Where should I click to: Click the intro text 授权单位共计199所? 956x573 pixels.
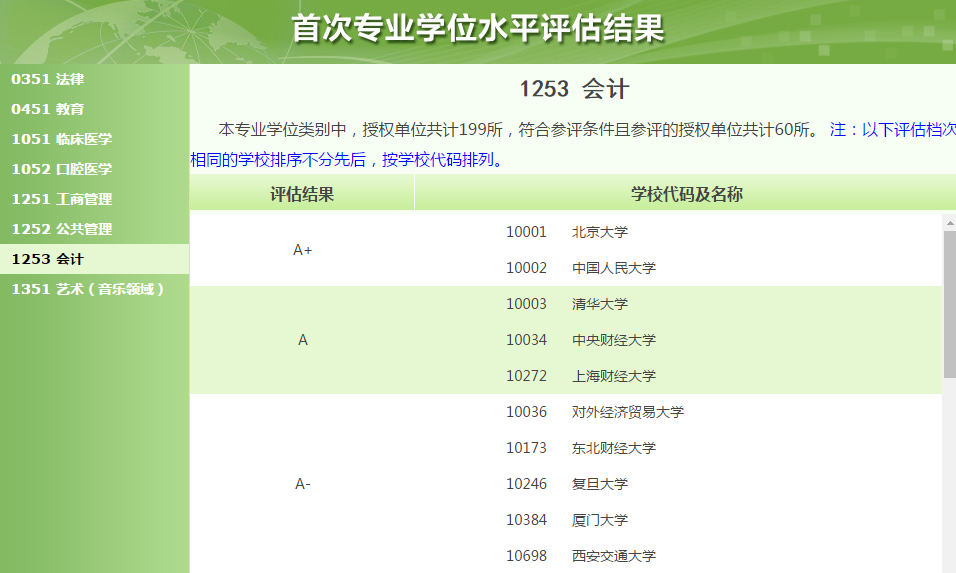click(432, 130)
